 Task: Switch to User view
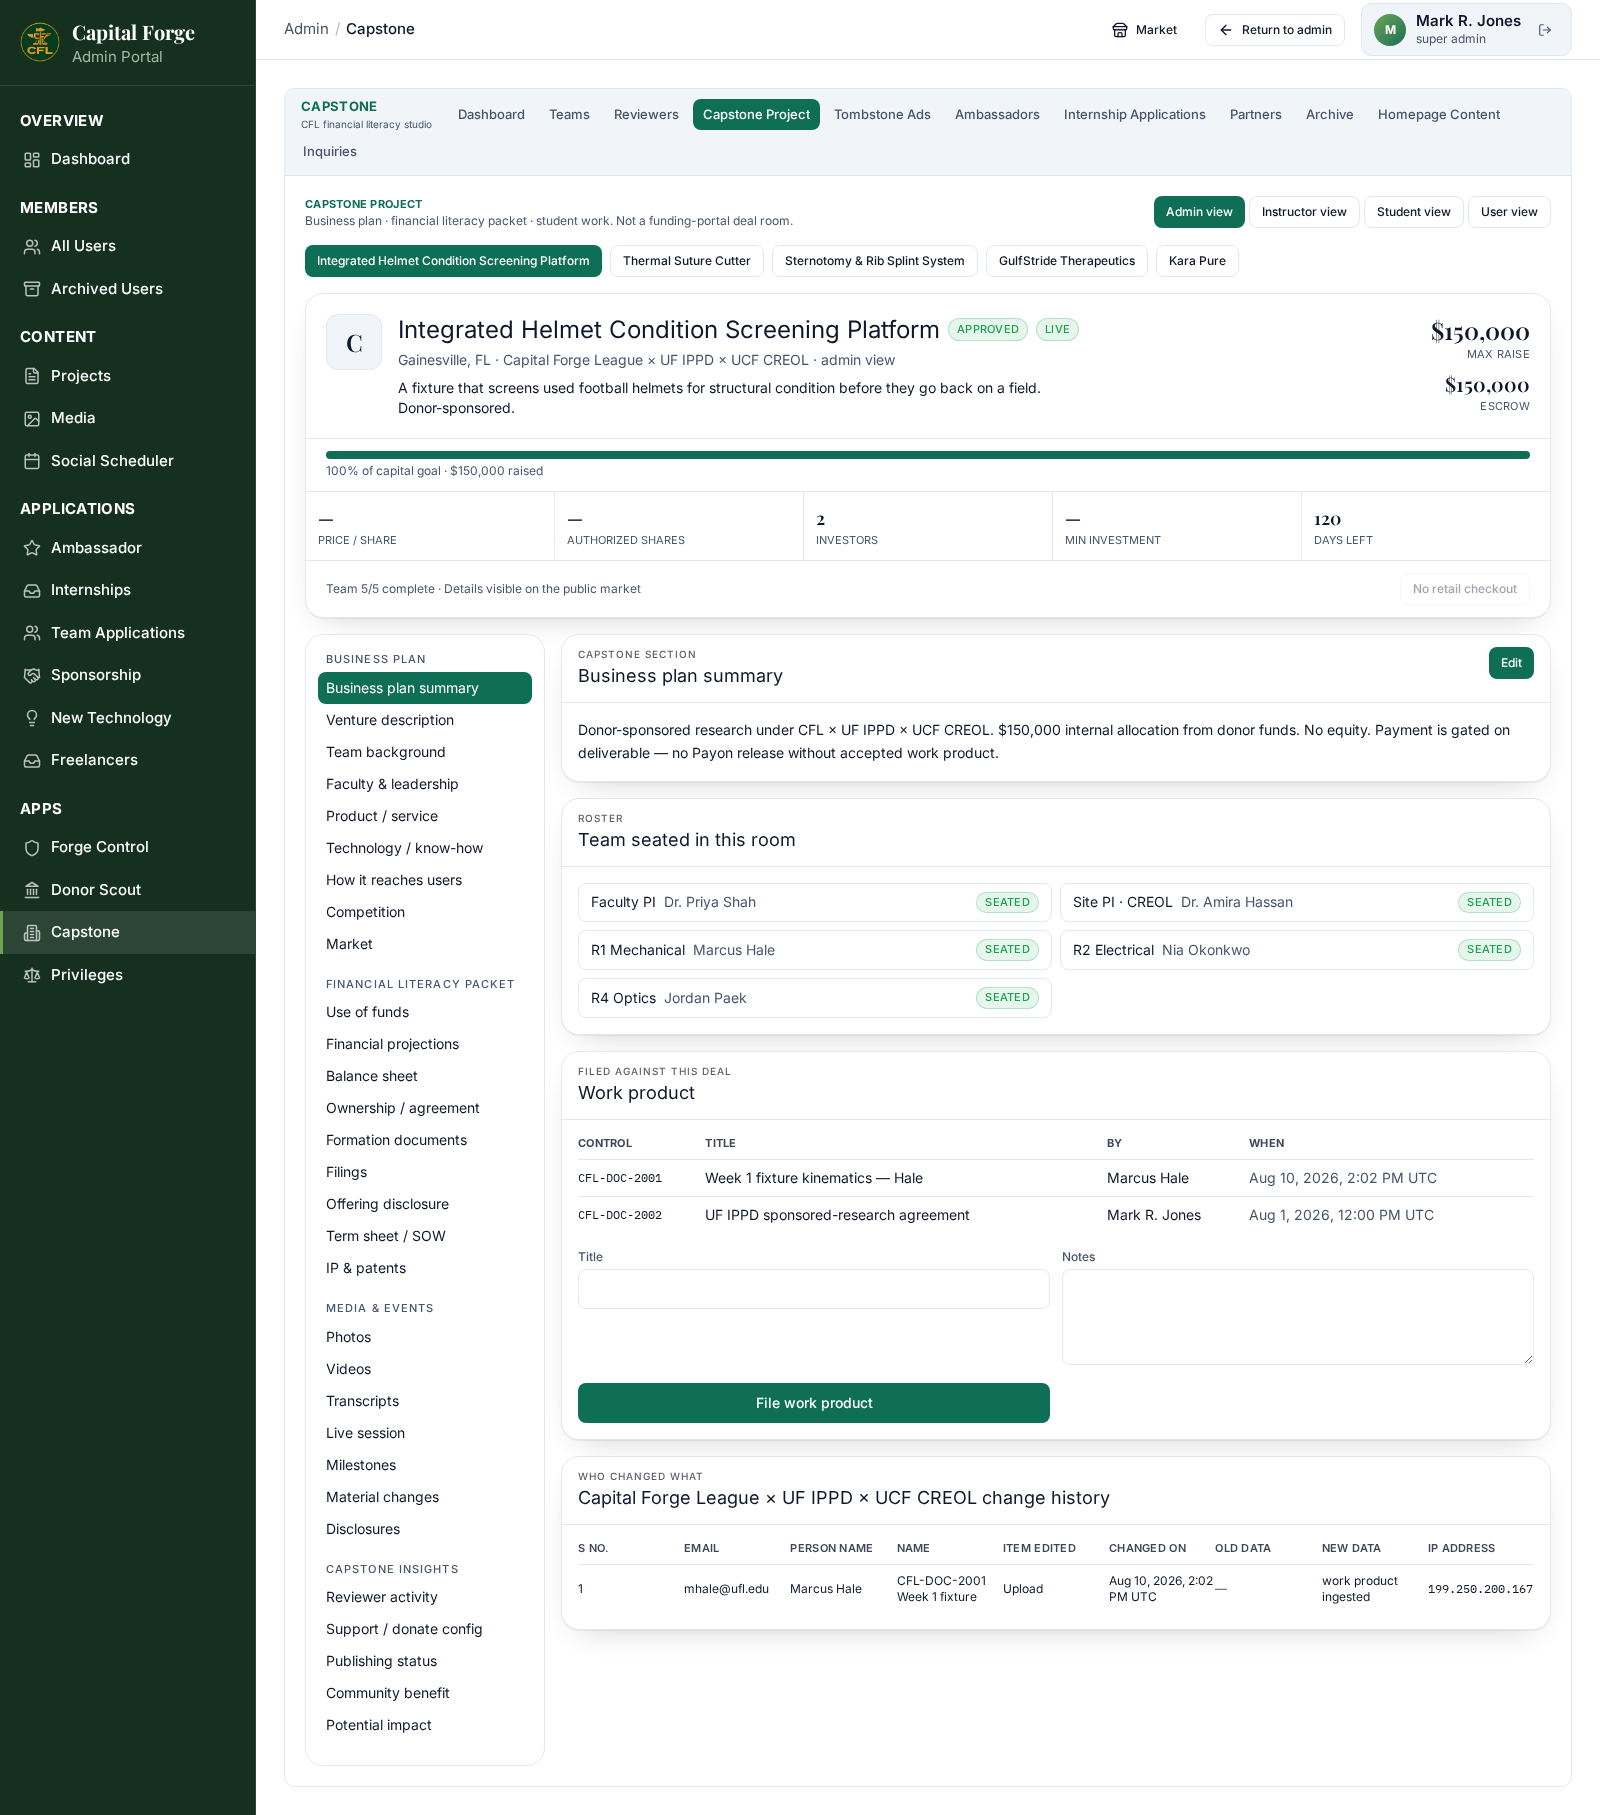1509,212
